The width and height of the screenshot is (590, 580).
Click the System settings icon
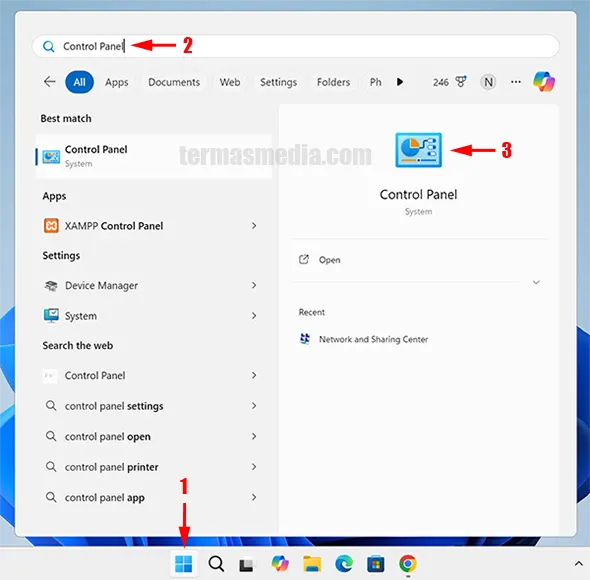point(51,315)
